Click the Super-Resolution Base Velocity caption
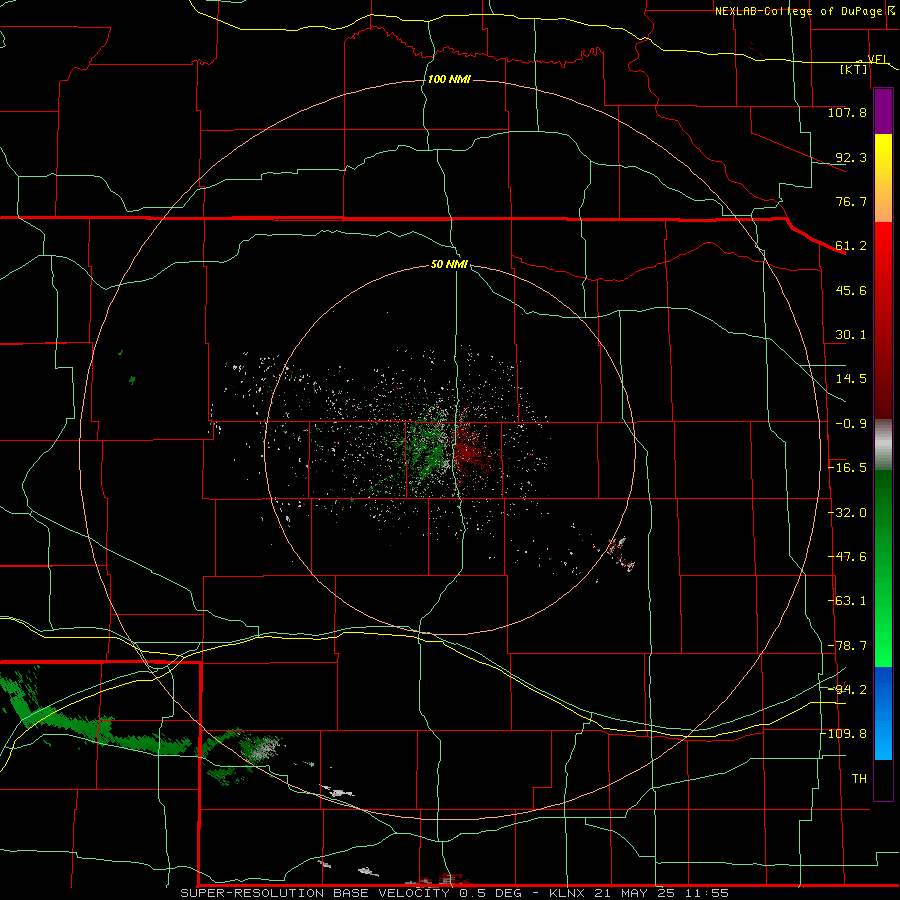 pyautogui.click(x=455, y=893)
